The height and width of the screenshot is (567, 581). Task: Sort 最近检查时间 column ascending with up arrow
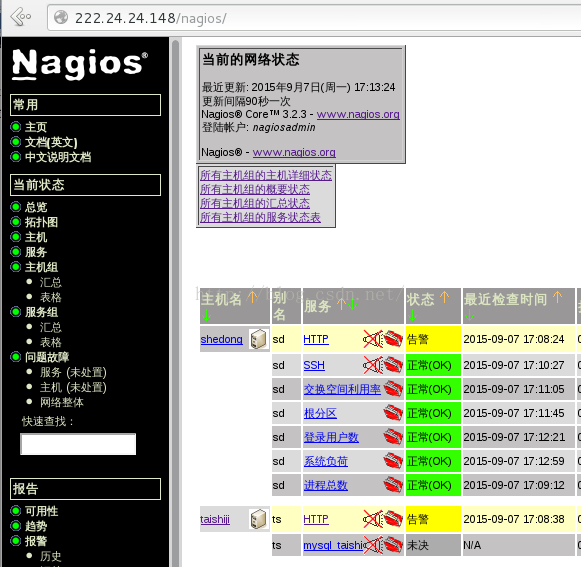coord(557,297)
